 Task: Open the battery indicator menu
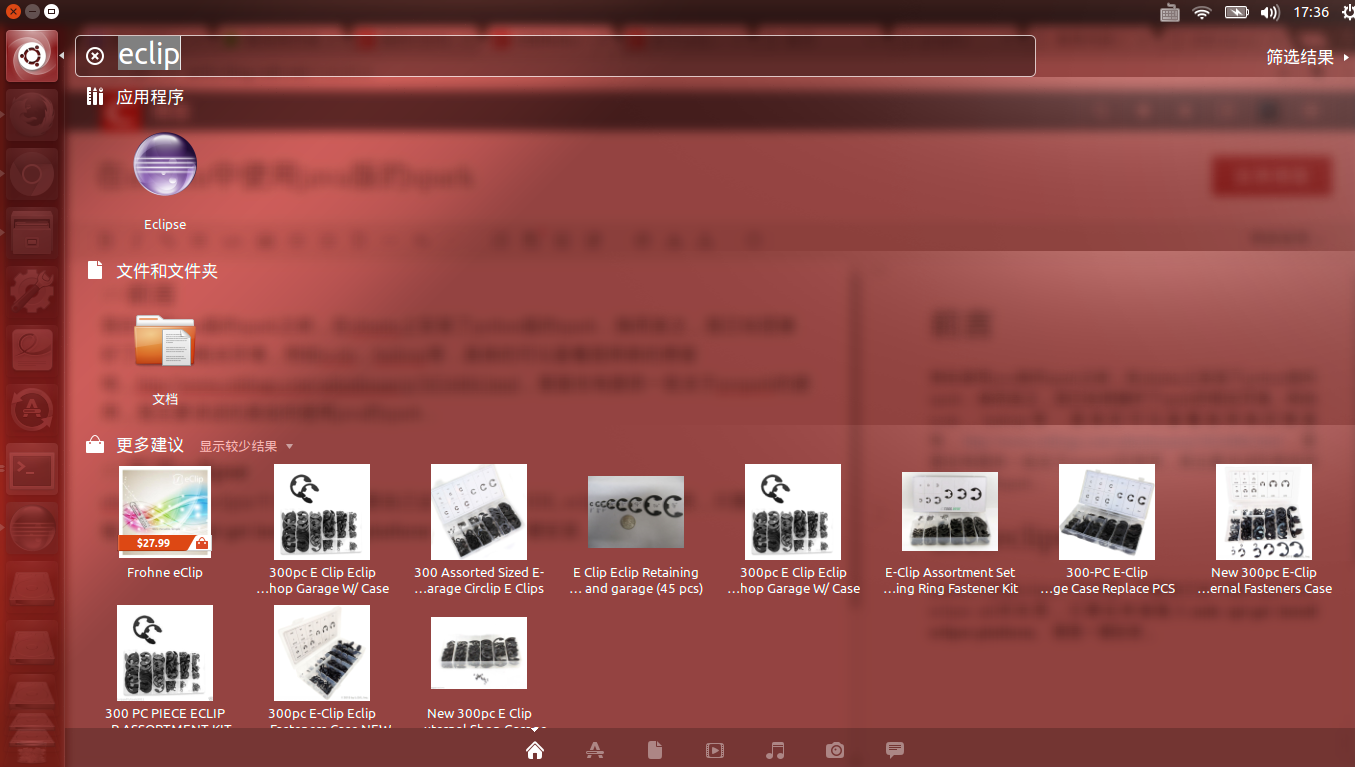click(x=1237, y=13)
